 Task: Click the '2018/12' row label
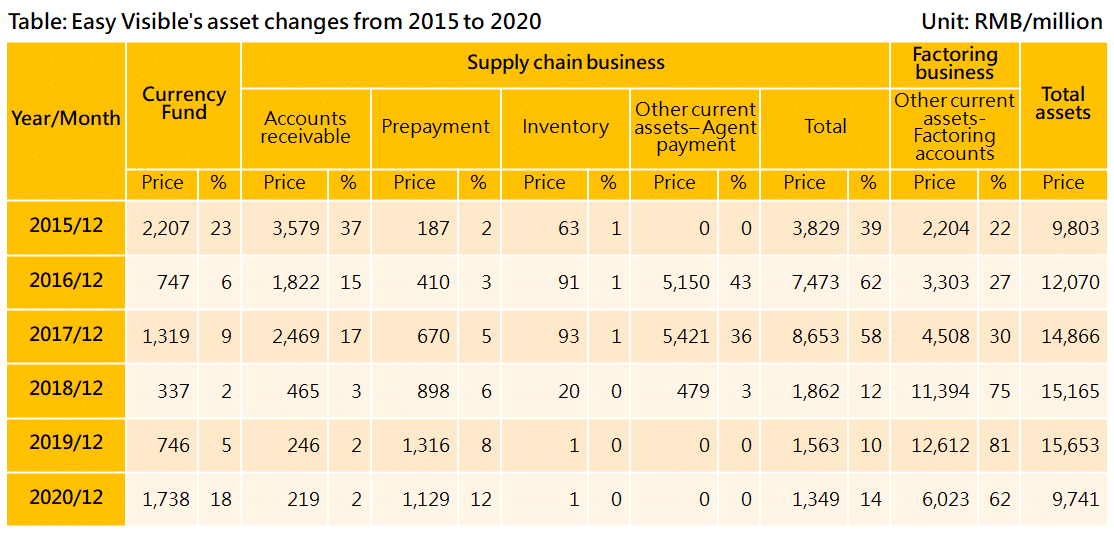66,389
